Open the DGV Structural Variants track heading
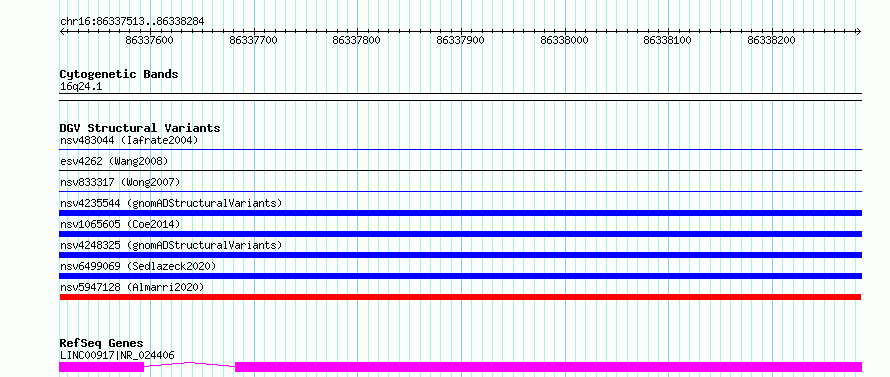The width and height of the screenshot is (890, 377). click(140, 128)
